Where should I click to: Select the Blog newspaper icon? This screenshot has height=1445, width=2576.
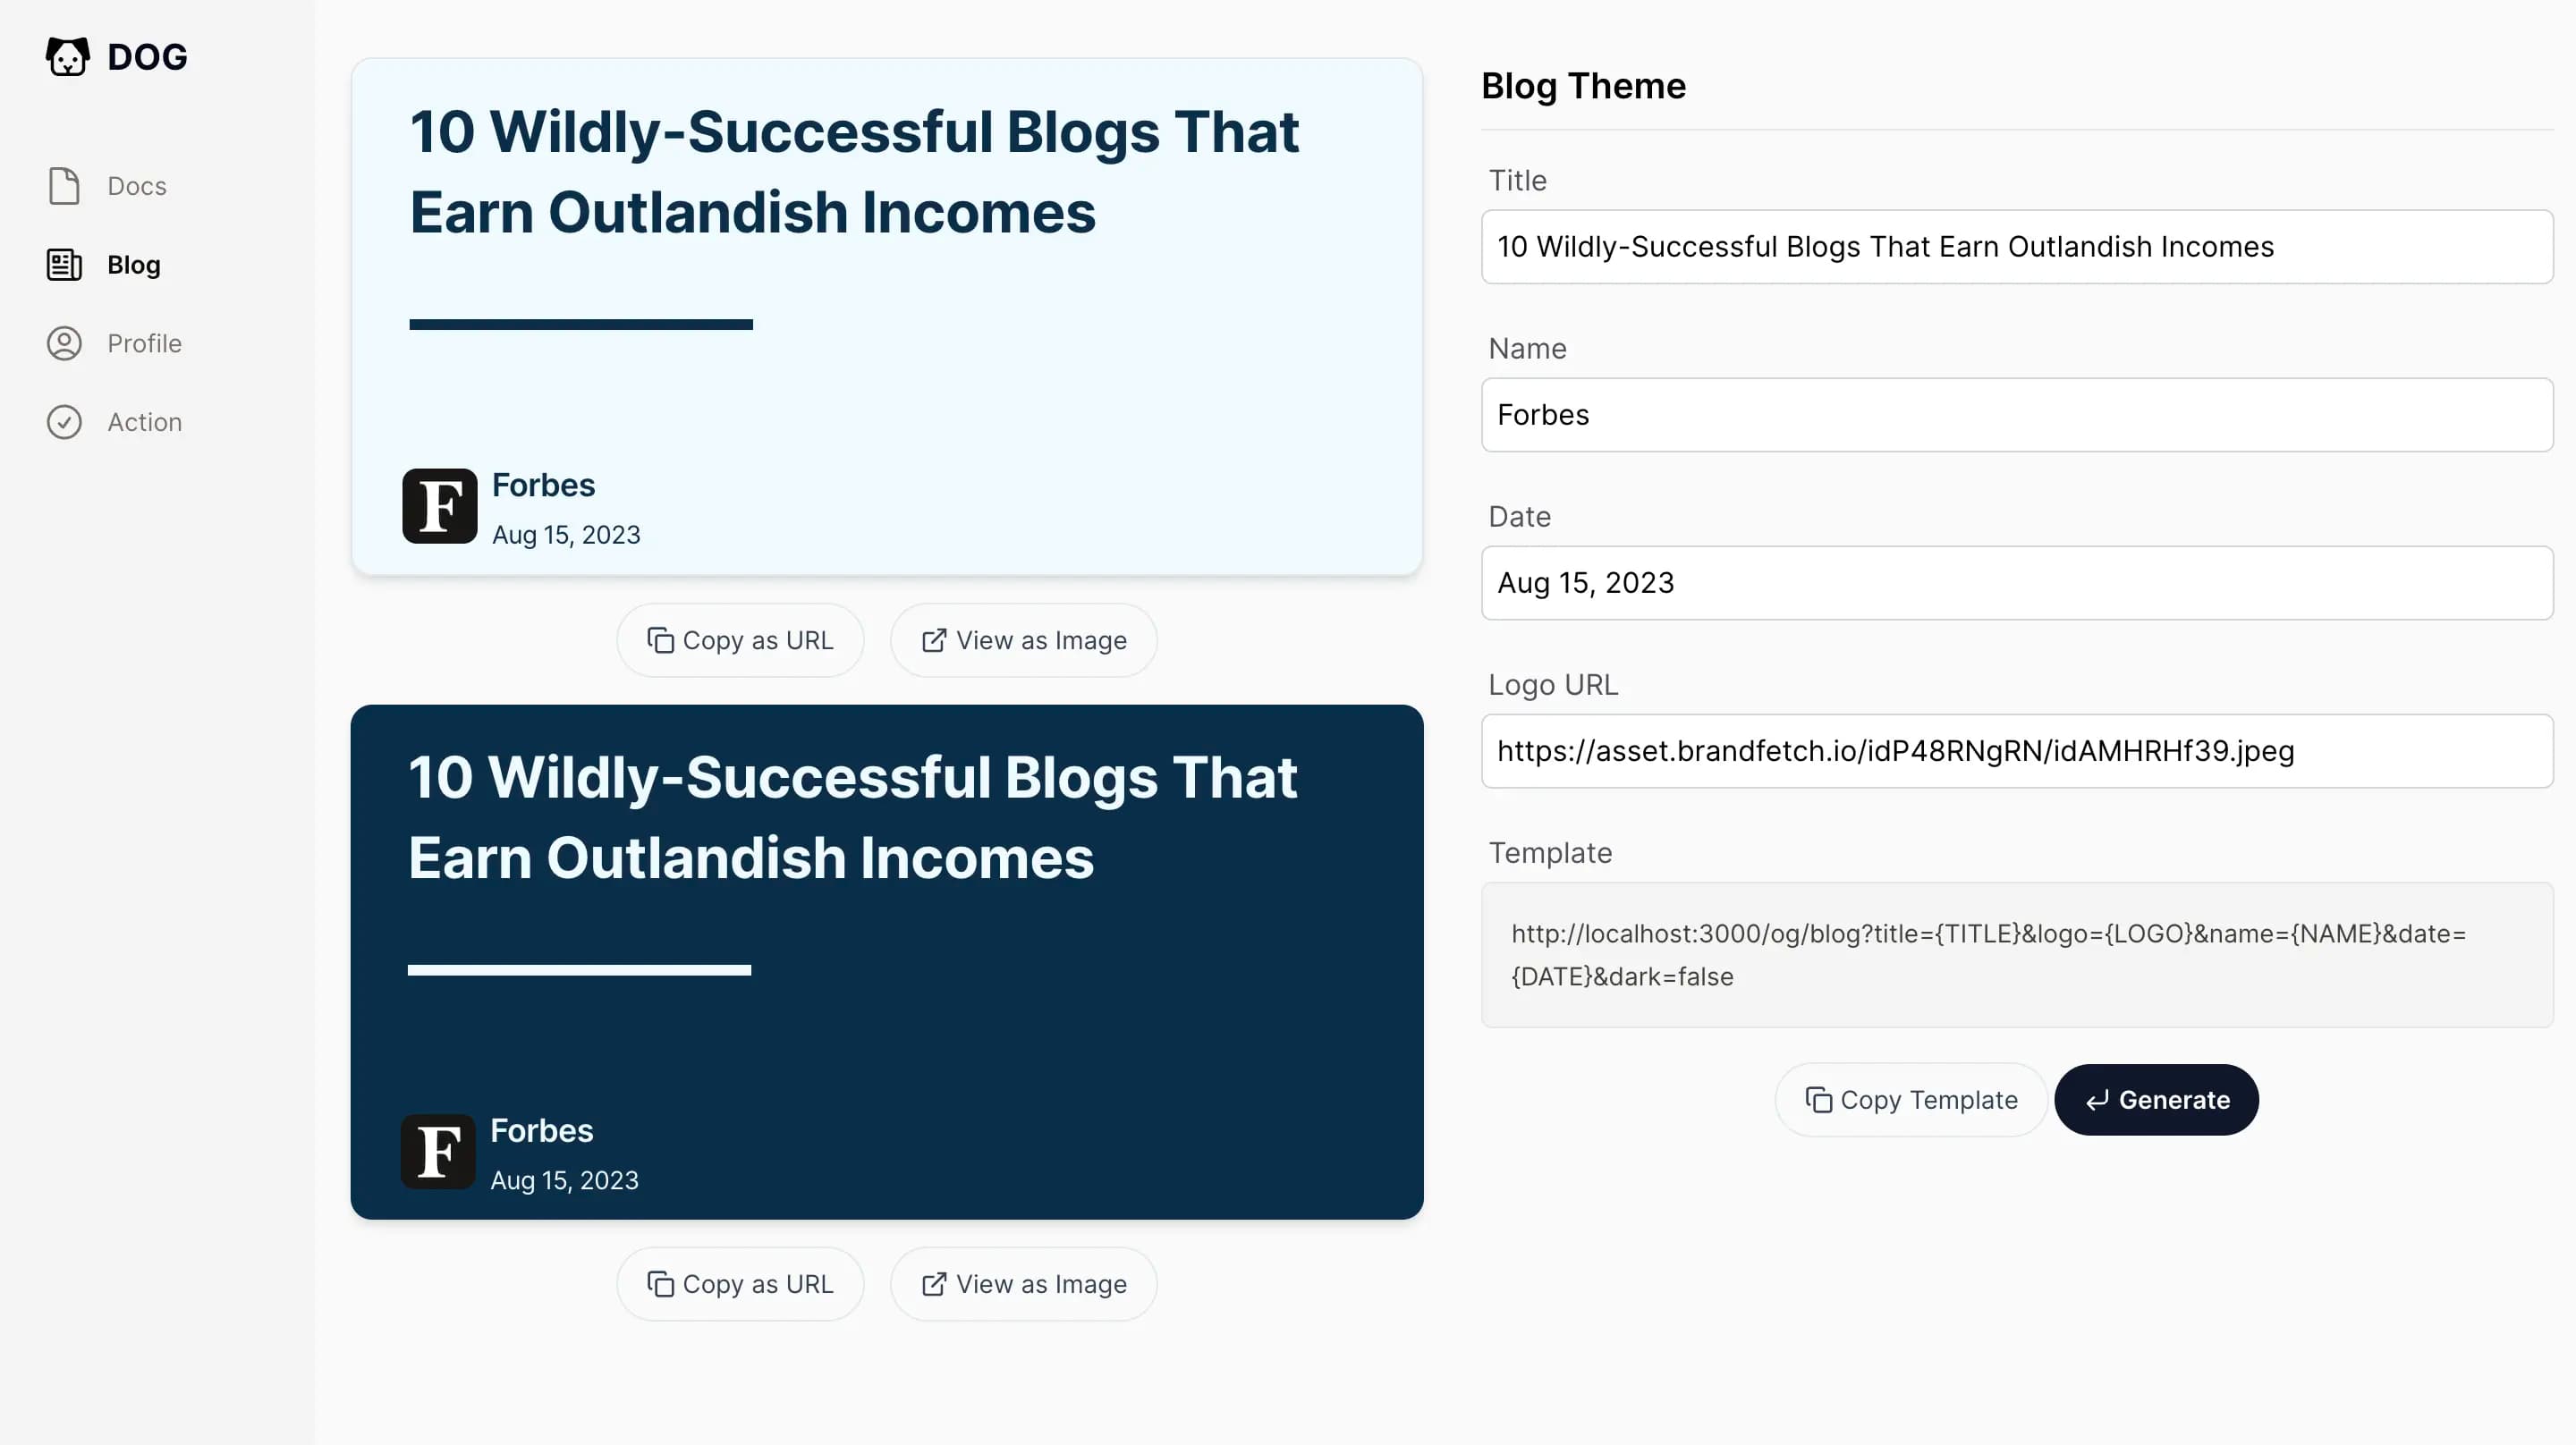coord(64,265)
